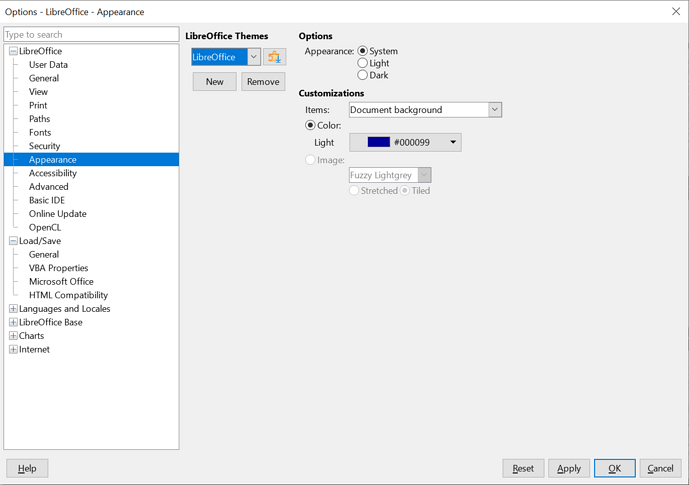This screenshot has width=689, height=485.
Task: Open the Advanced settings page
Action: coord(49,187)
